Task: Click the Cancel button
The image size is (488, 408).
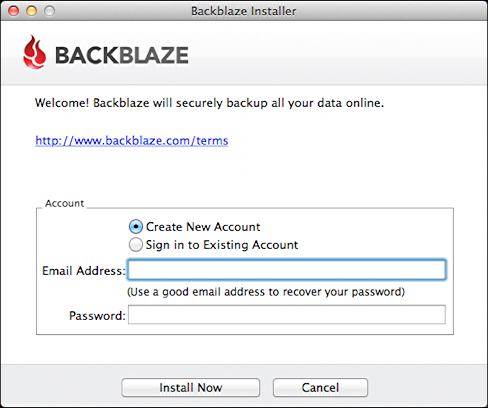Action: [x=320, y=388]
